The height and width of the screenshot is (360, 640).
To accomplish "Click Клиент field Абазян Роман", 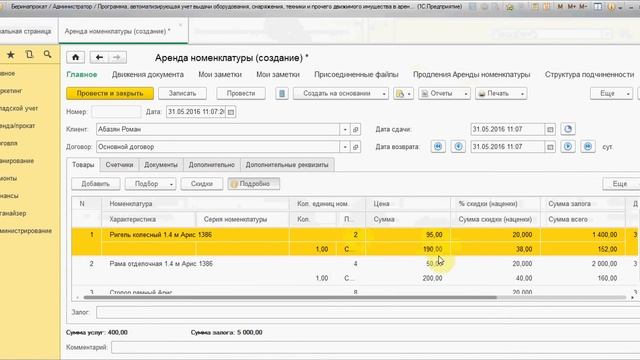I will pos(218,129).
